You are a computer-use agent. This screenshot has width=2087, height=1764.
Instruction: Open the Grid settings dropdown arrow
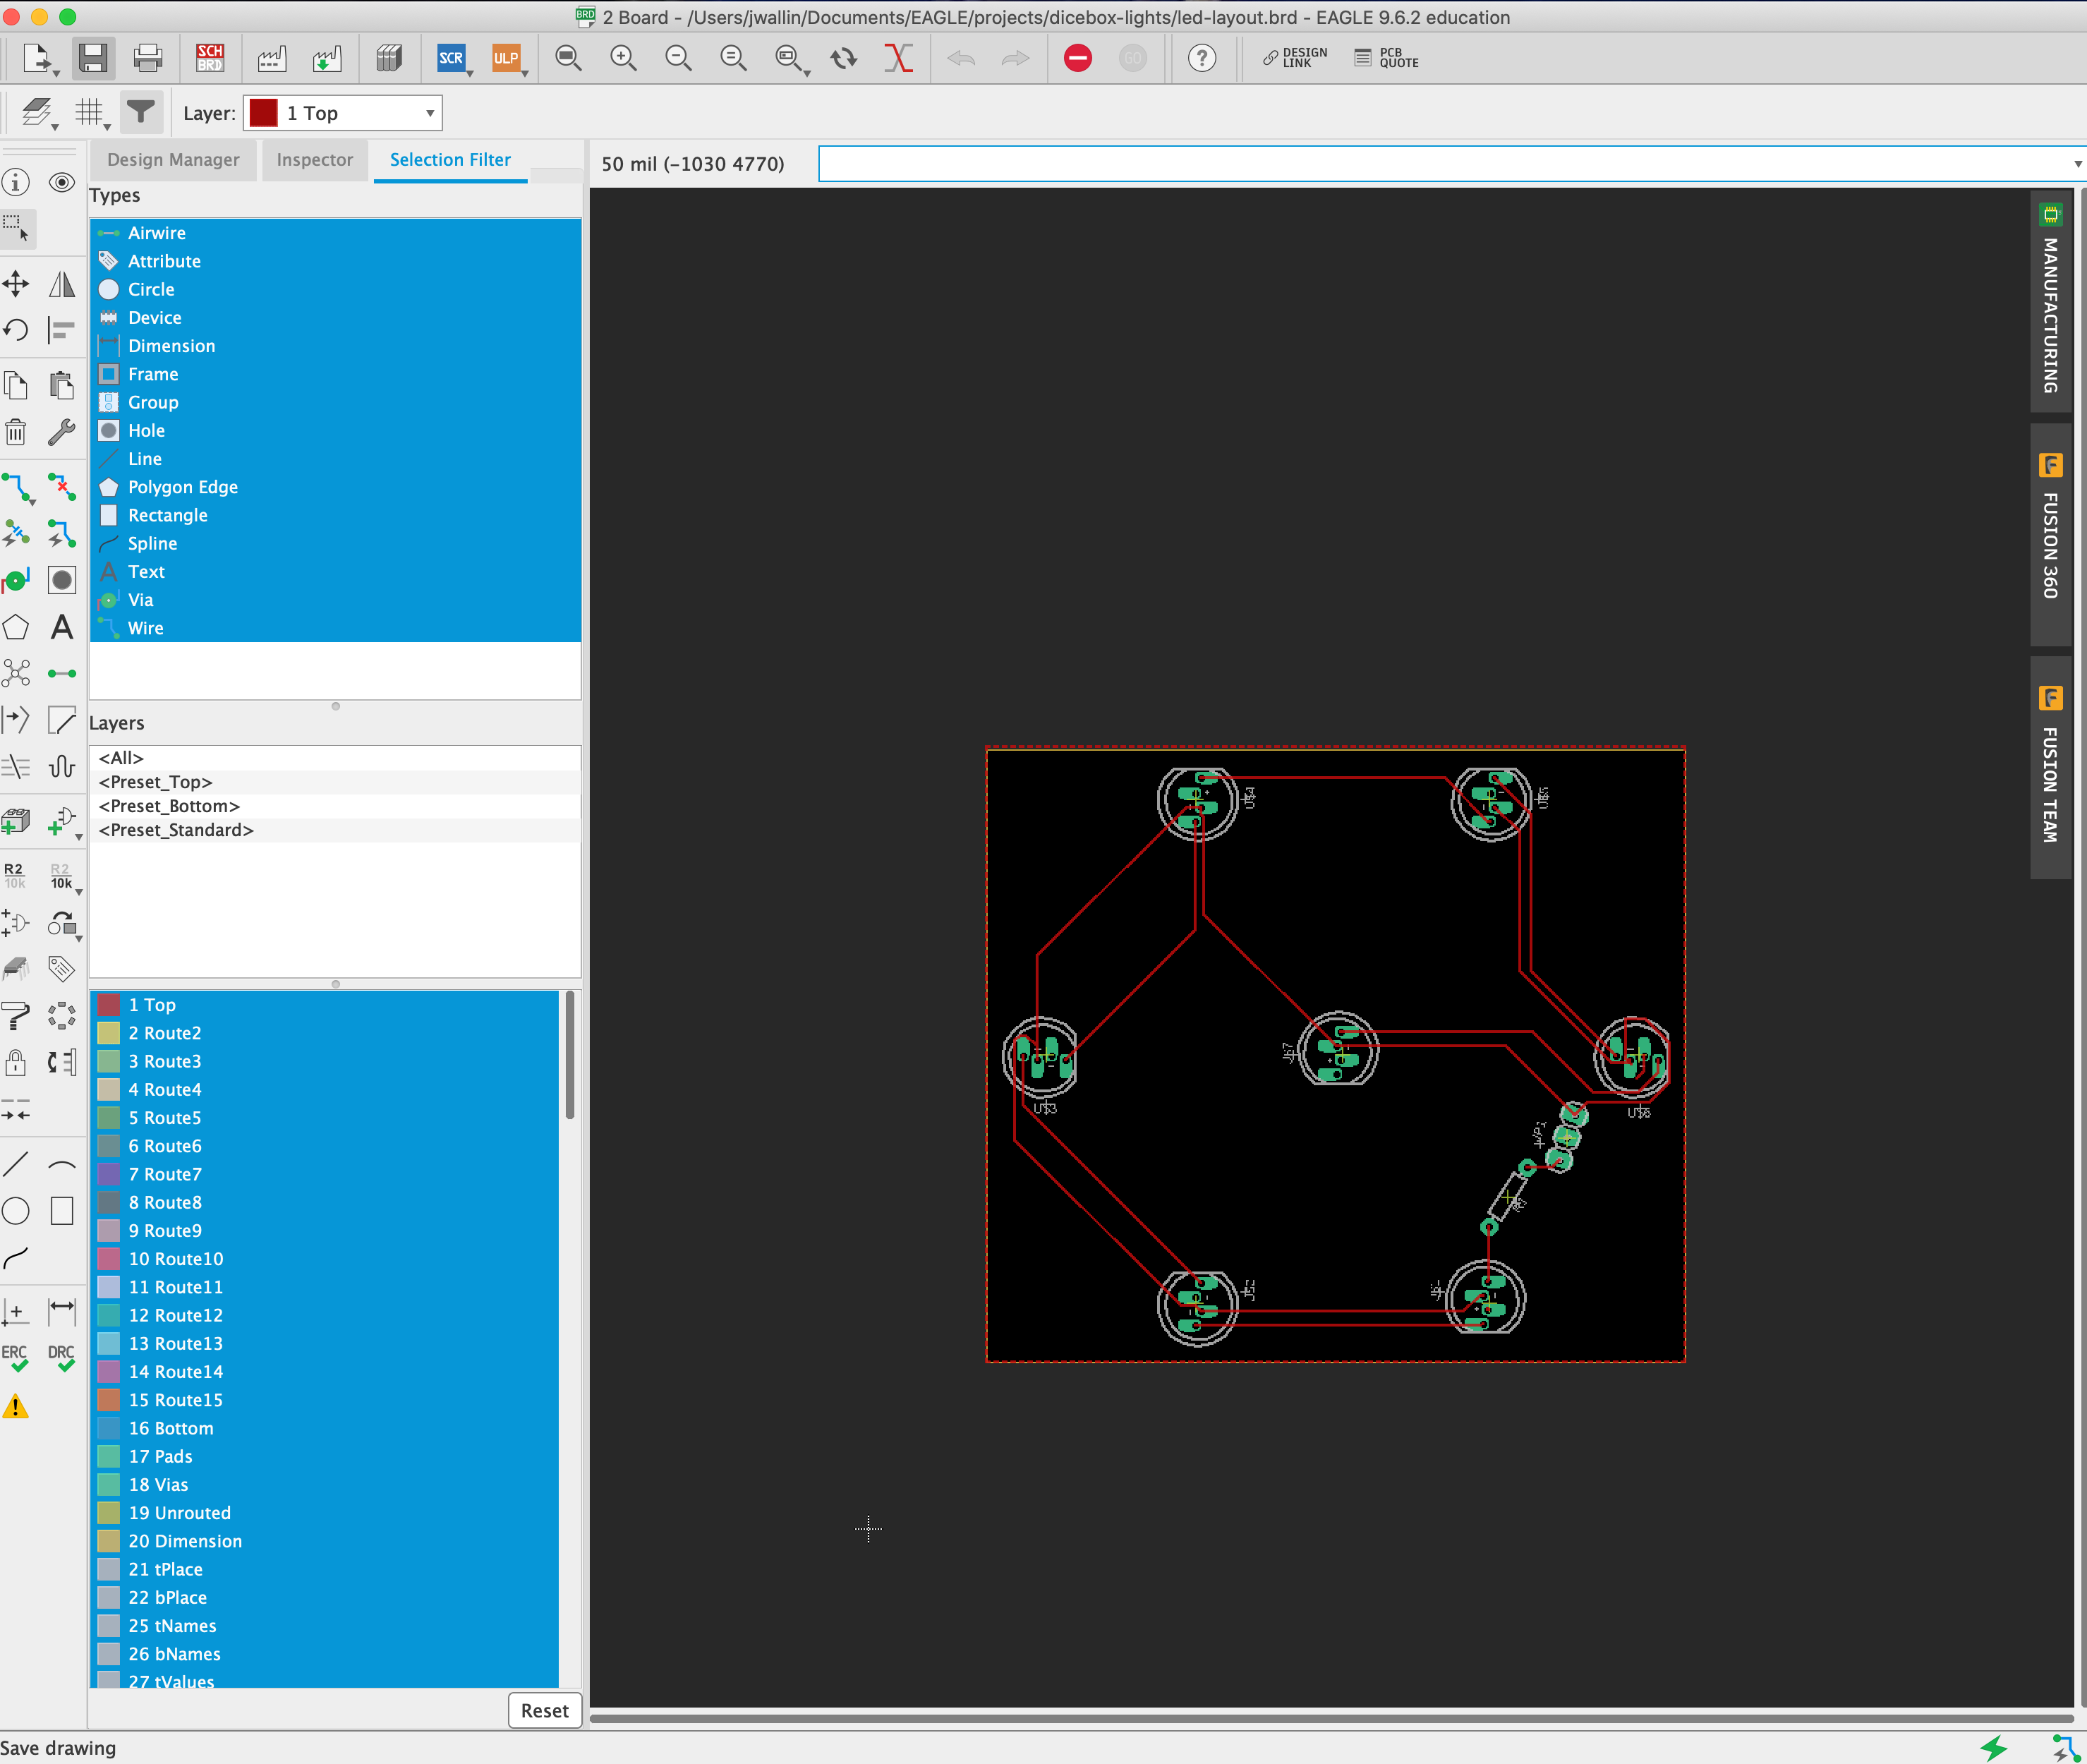pos(106,127)
